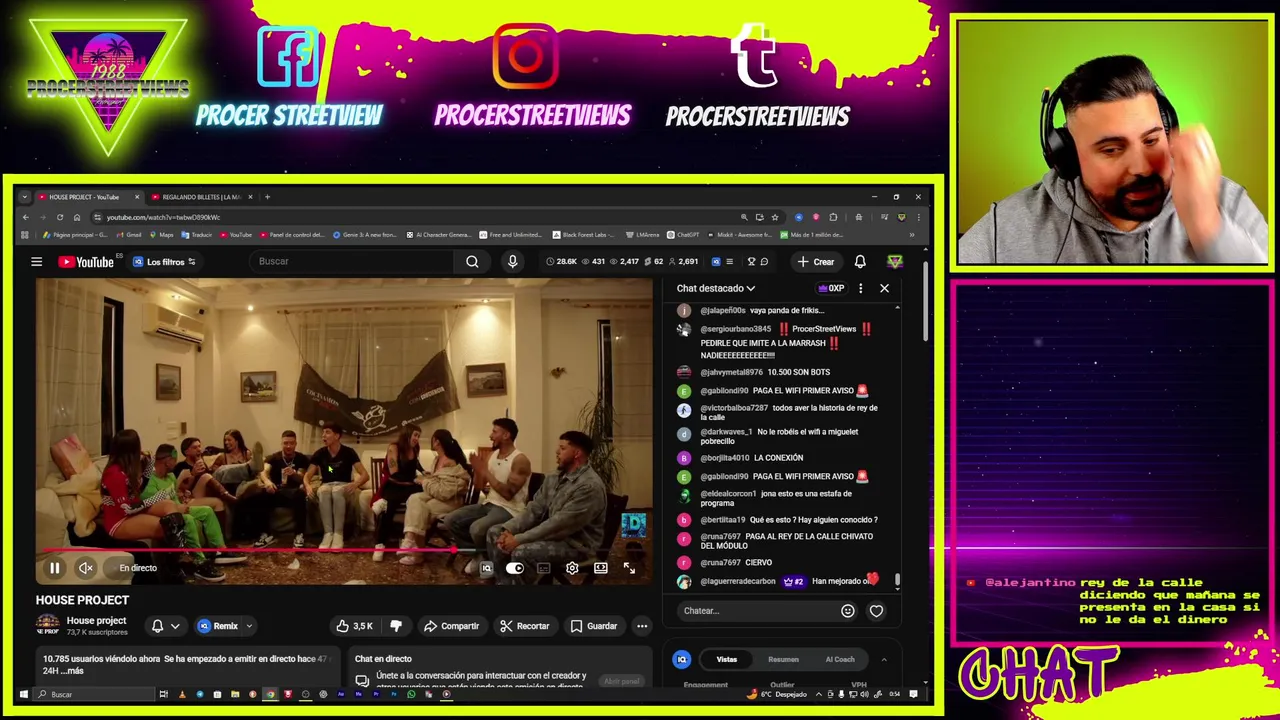Screen dimensions: 1280x720
Task: Open the browser extensions puzzle icon
Action: [833, 217]
